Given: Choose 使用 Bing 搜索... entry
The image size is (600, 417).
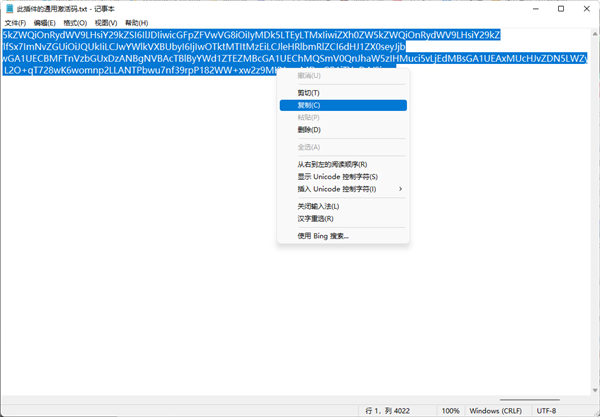Looking at the screenshot, I should click(x=343, y=236).
